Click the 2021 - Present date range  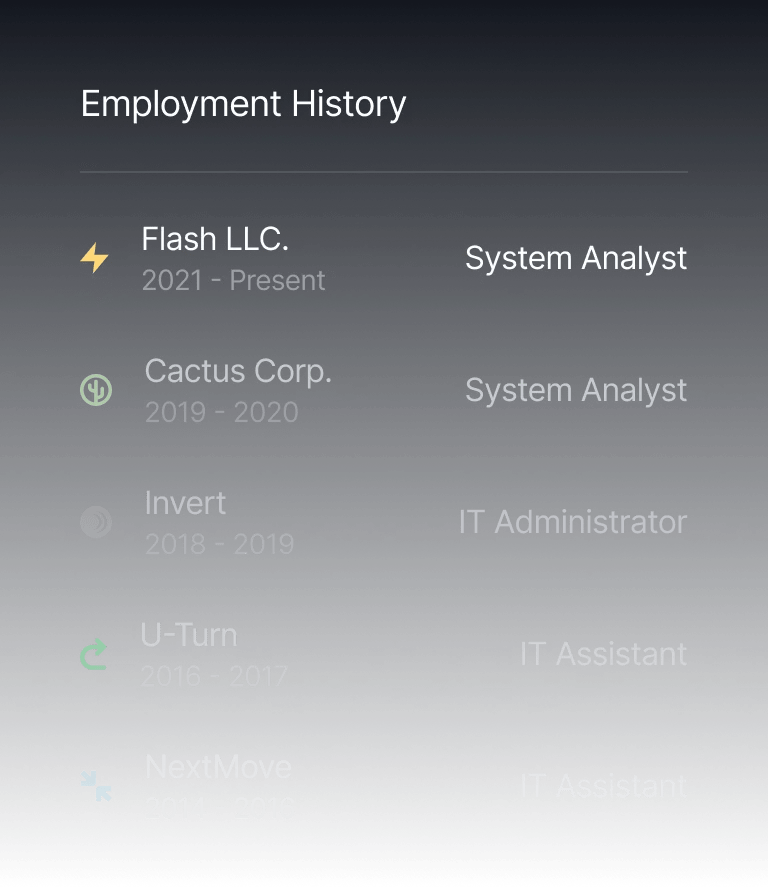pos(233,281)
